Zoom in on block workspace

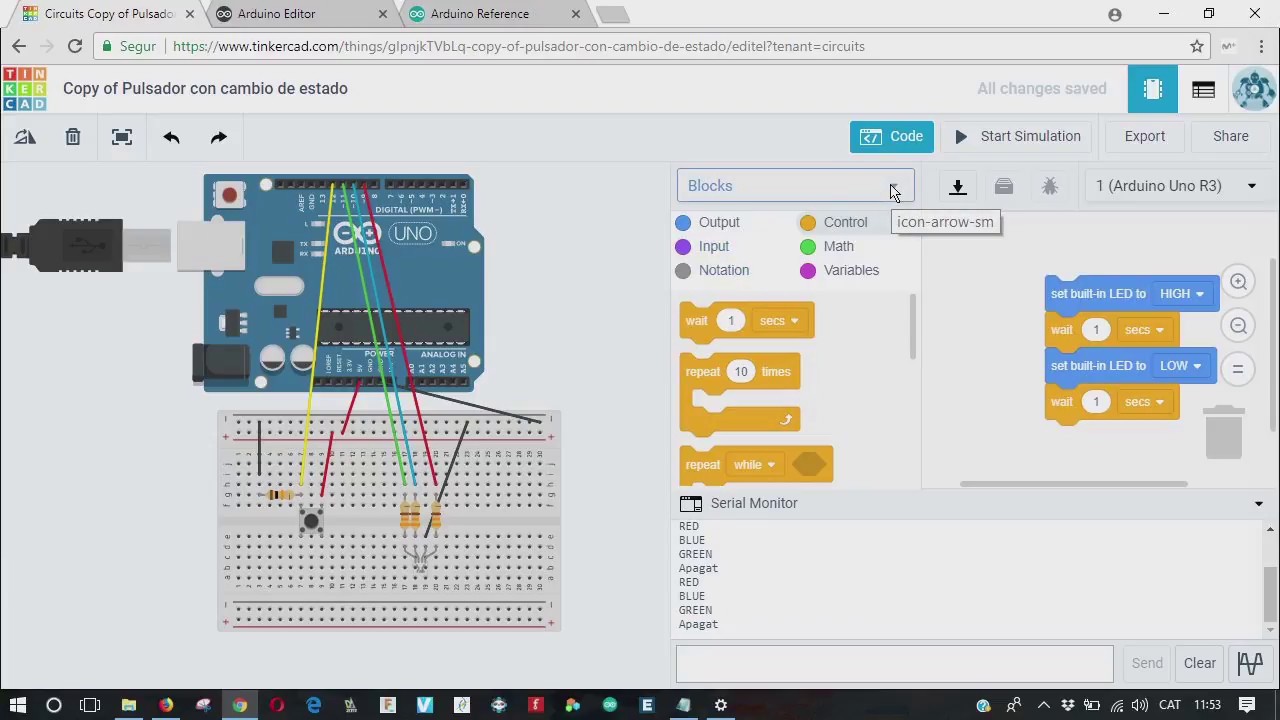(1238, 282)
